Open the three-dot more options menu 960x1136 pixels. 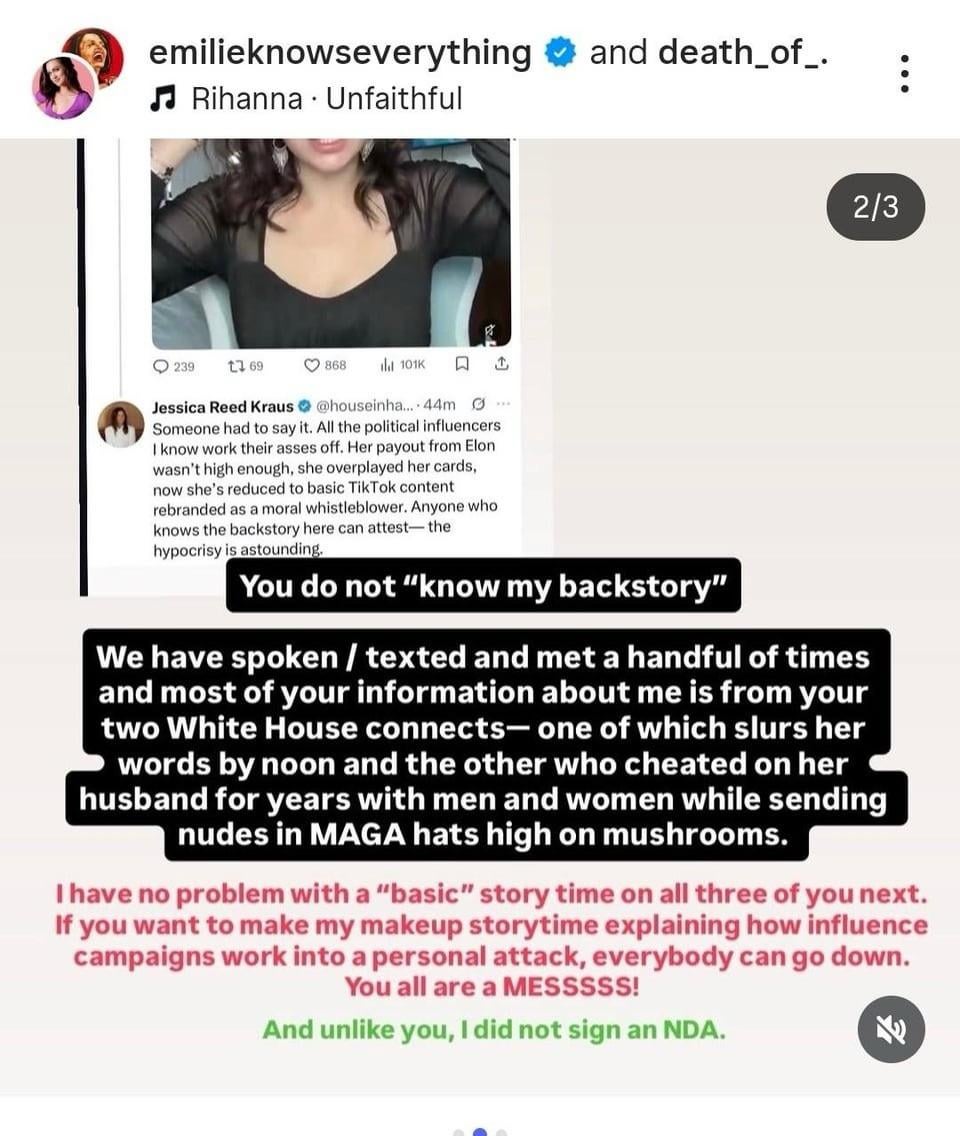[903, 73]
